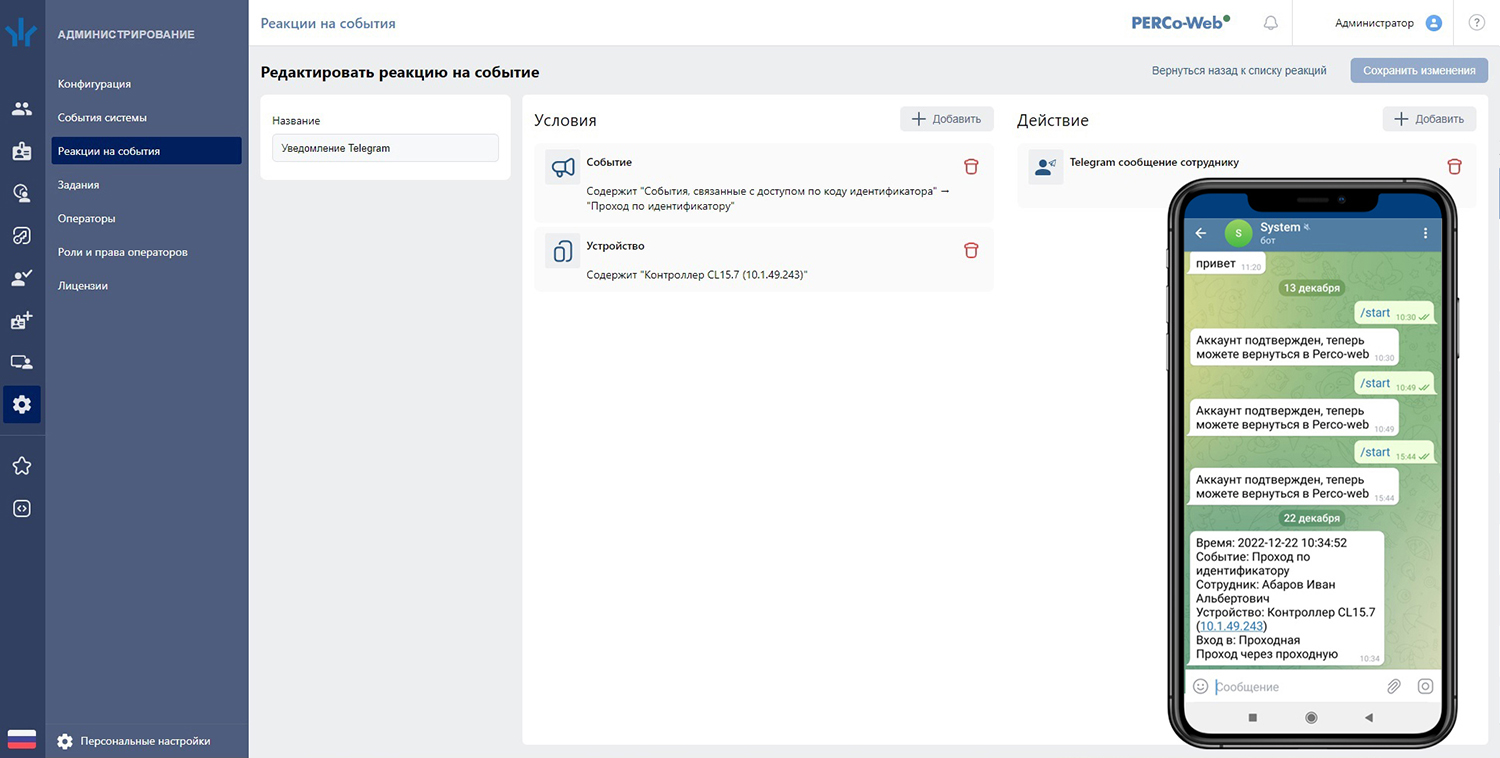Open the favorites star icon

tap(22, 466)
